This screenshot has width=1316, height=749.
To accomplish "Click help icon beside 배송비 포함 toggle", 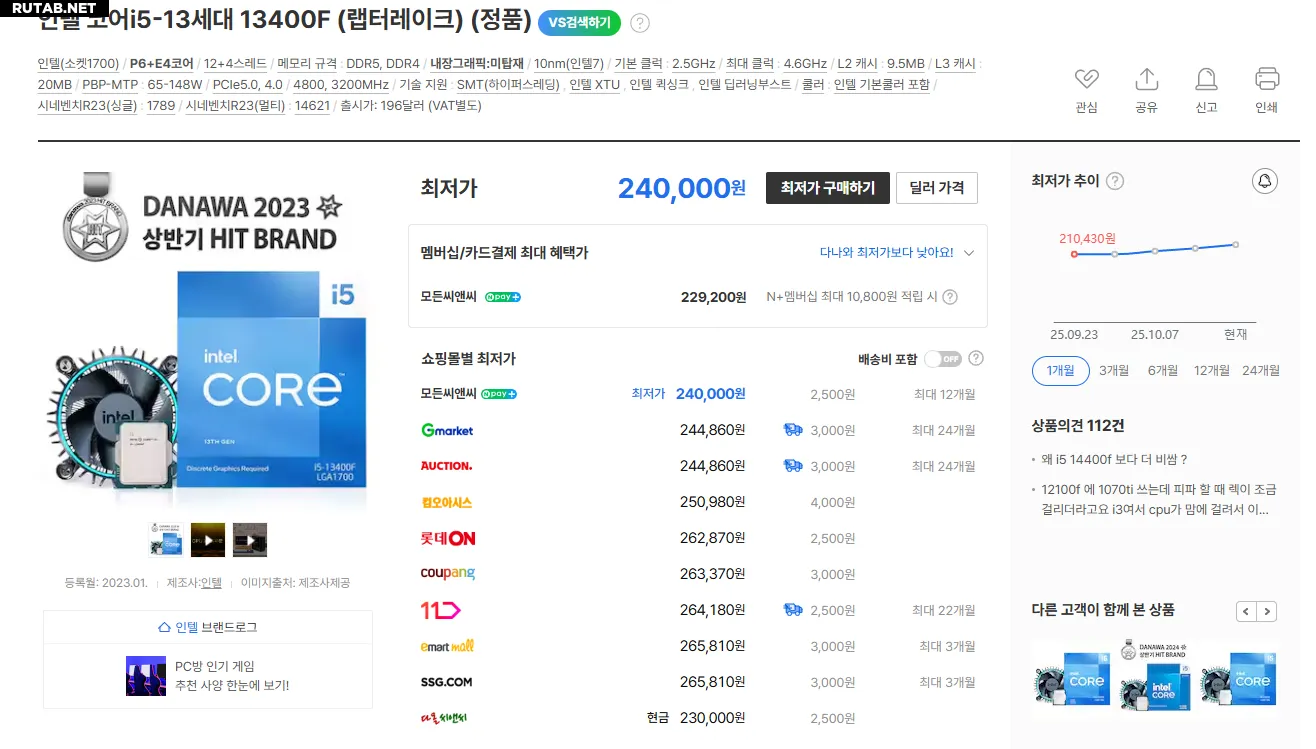I will (x=976, y=358).
